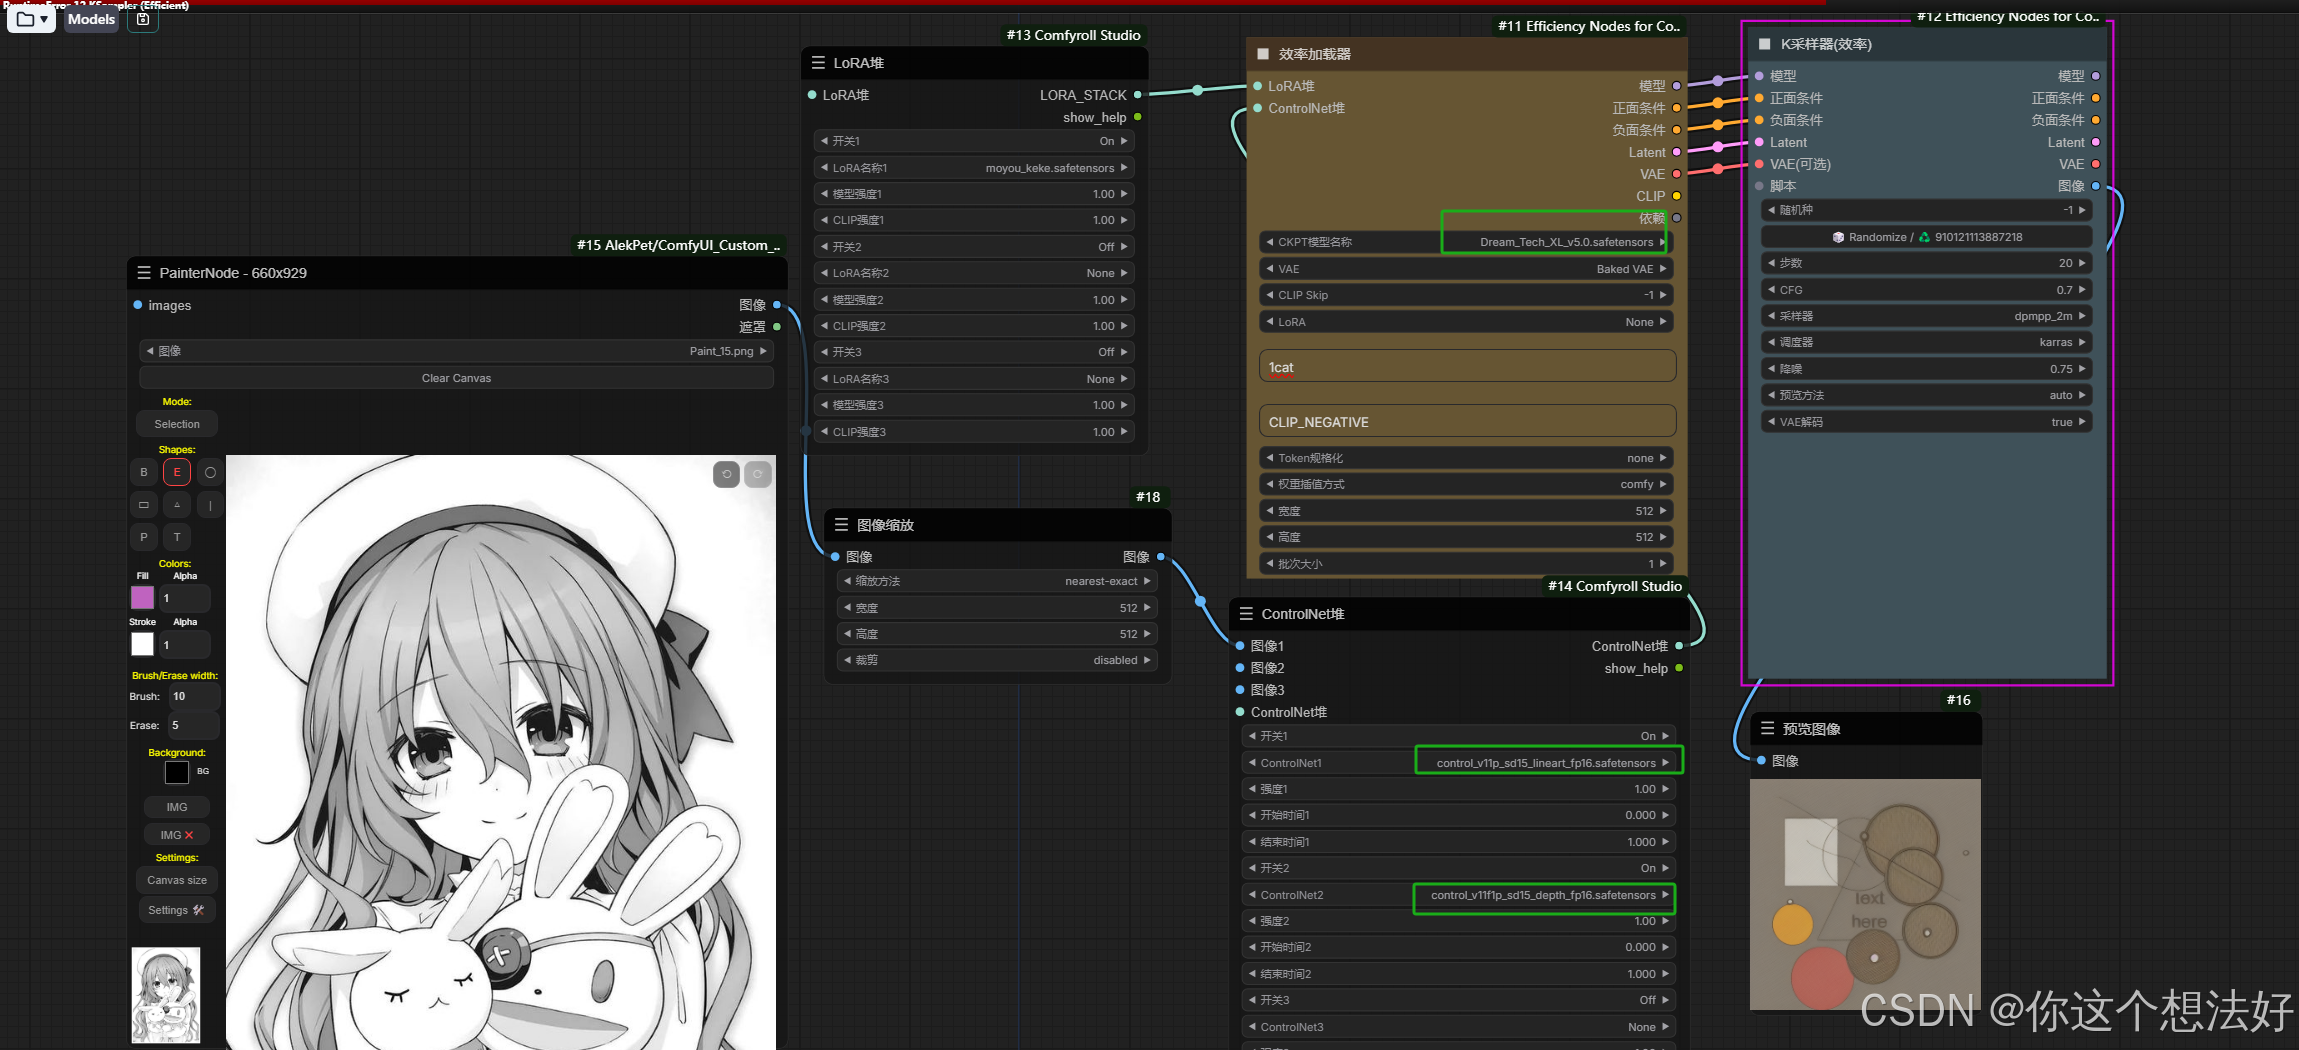Select the T text tool

177,537
